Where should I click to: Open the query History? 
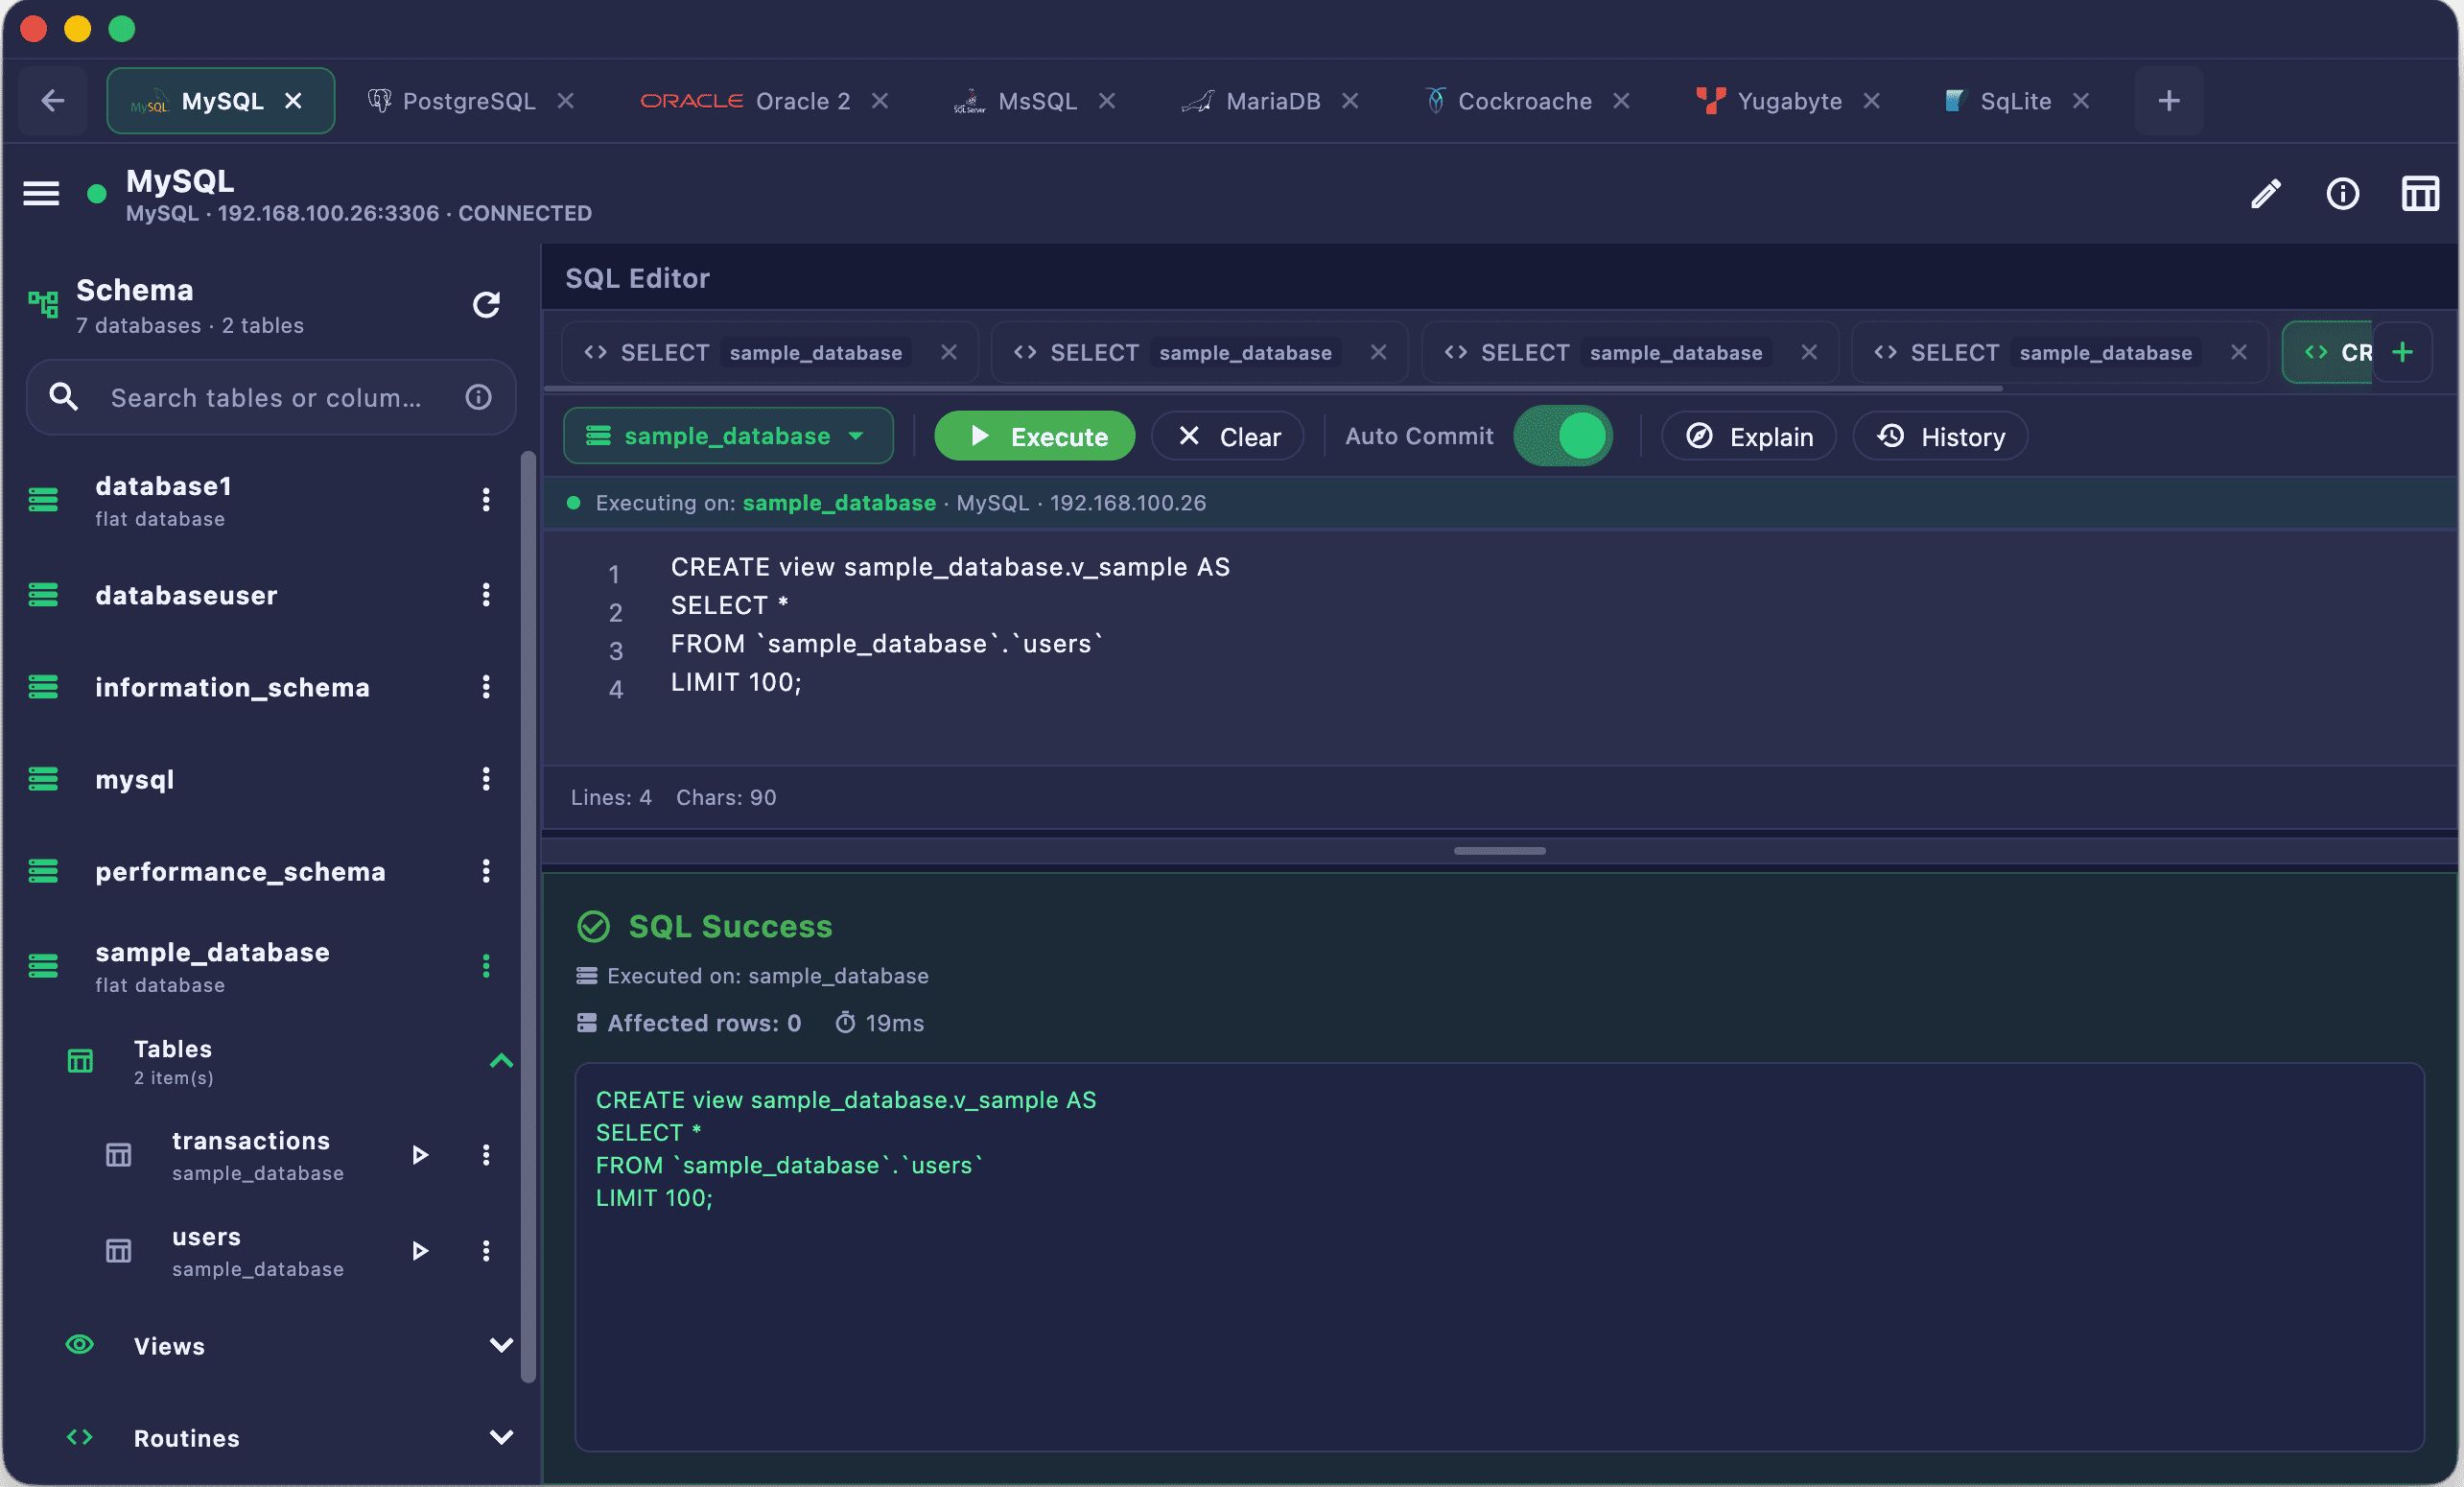[1940, 436]
